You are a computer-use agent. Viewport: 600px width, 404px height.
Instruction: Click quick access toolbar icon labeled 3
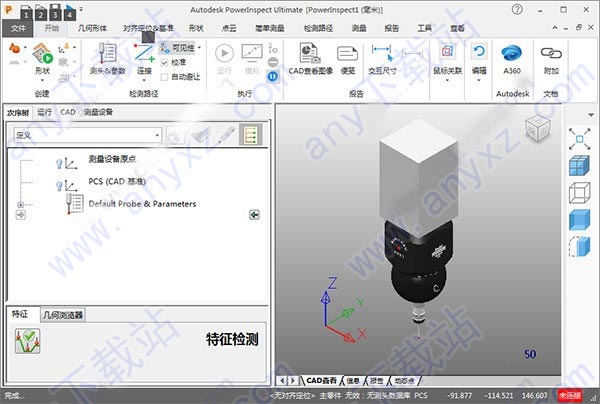55,12
